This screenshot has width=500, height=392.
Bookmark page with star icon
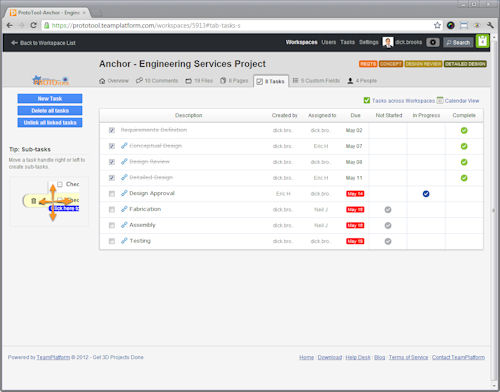(x=437, y=25)
